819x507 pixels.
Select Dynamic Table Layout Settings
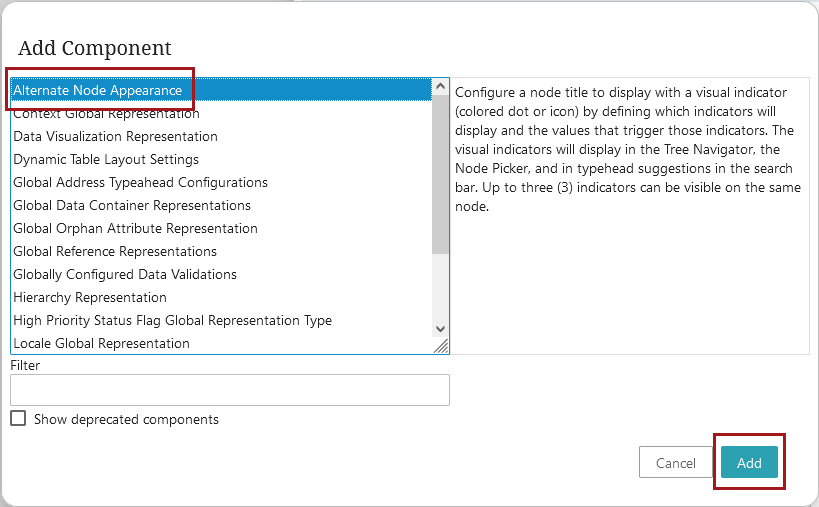[x=221, y=159]
